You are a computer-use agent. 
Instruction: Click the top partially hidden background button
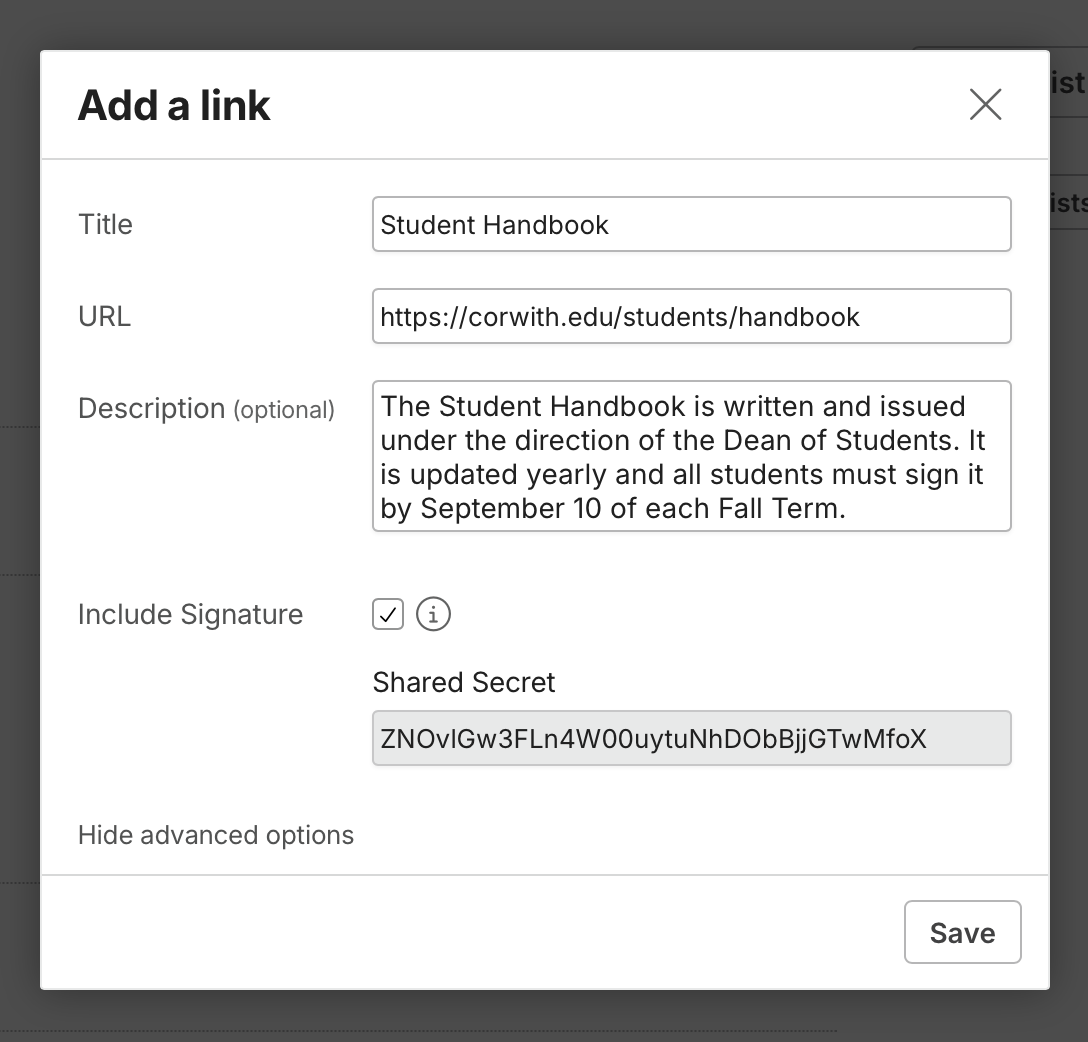1068,83
